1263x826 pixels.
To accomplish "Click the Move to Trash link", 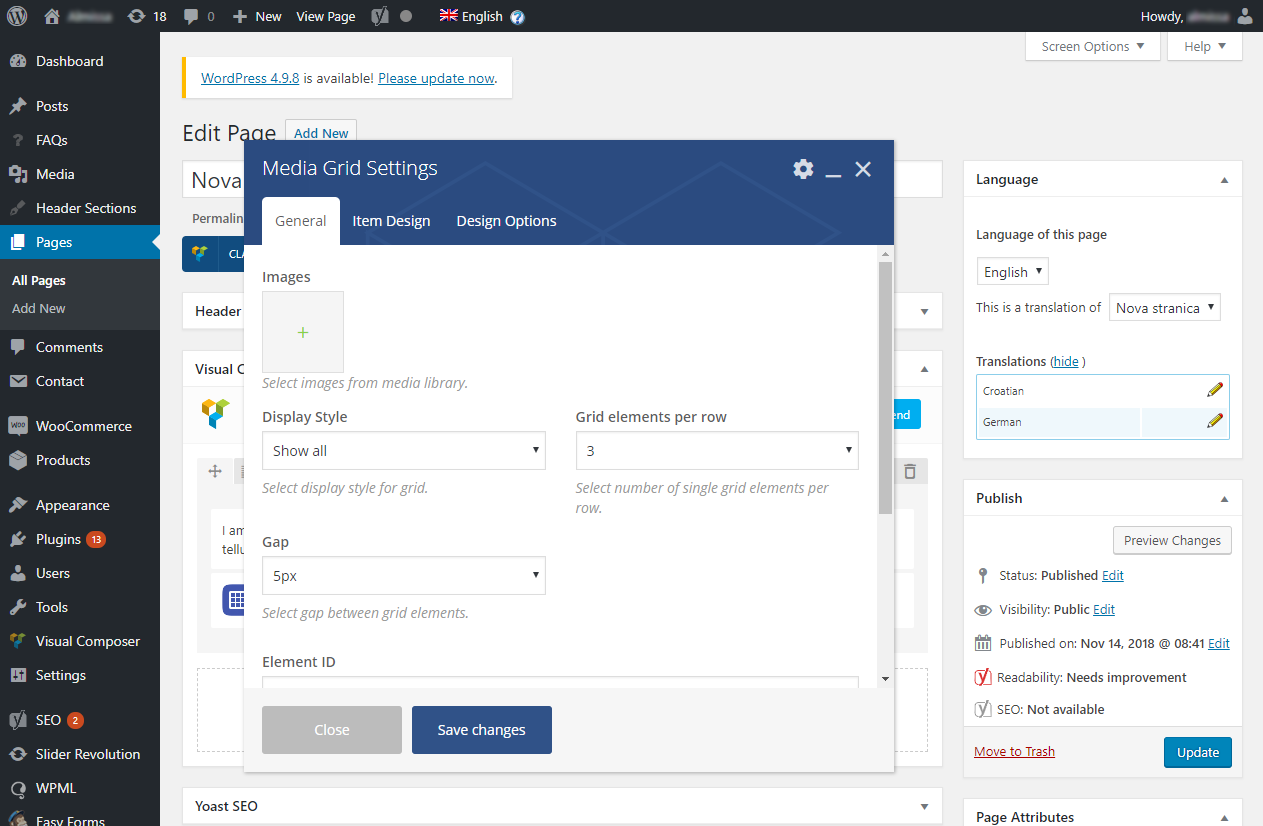I will [1014, 751].
